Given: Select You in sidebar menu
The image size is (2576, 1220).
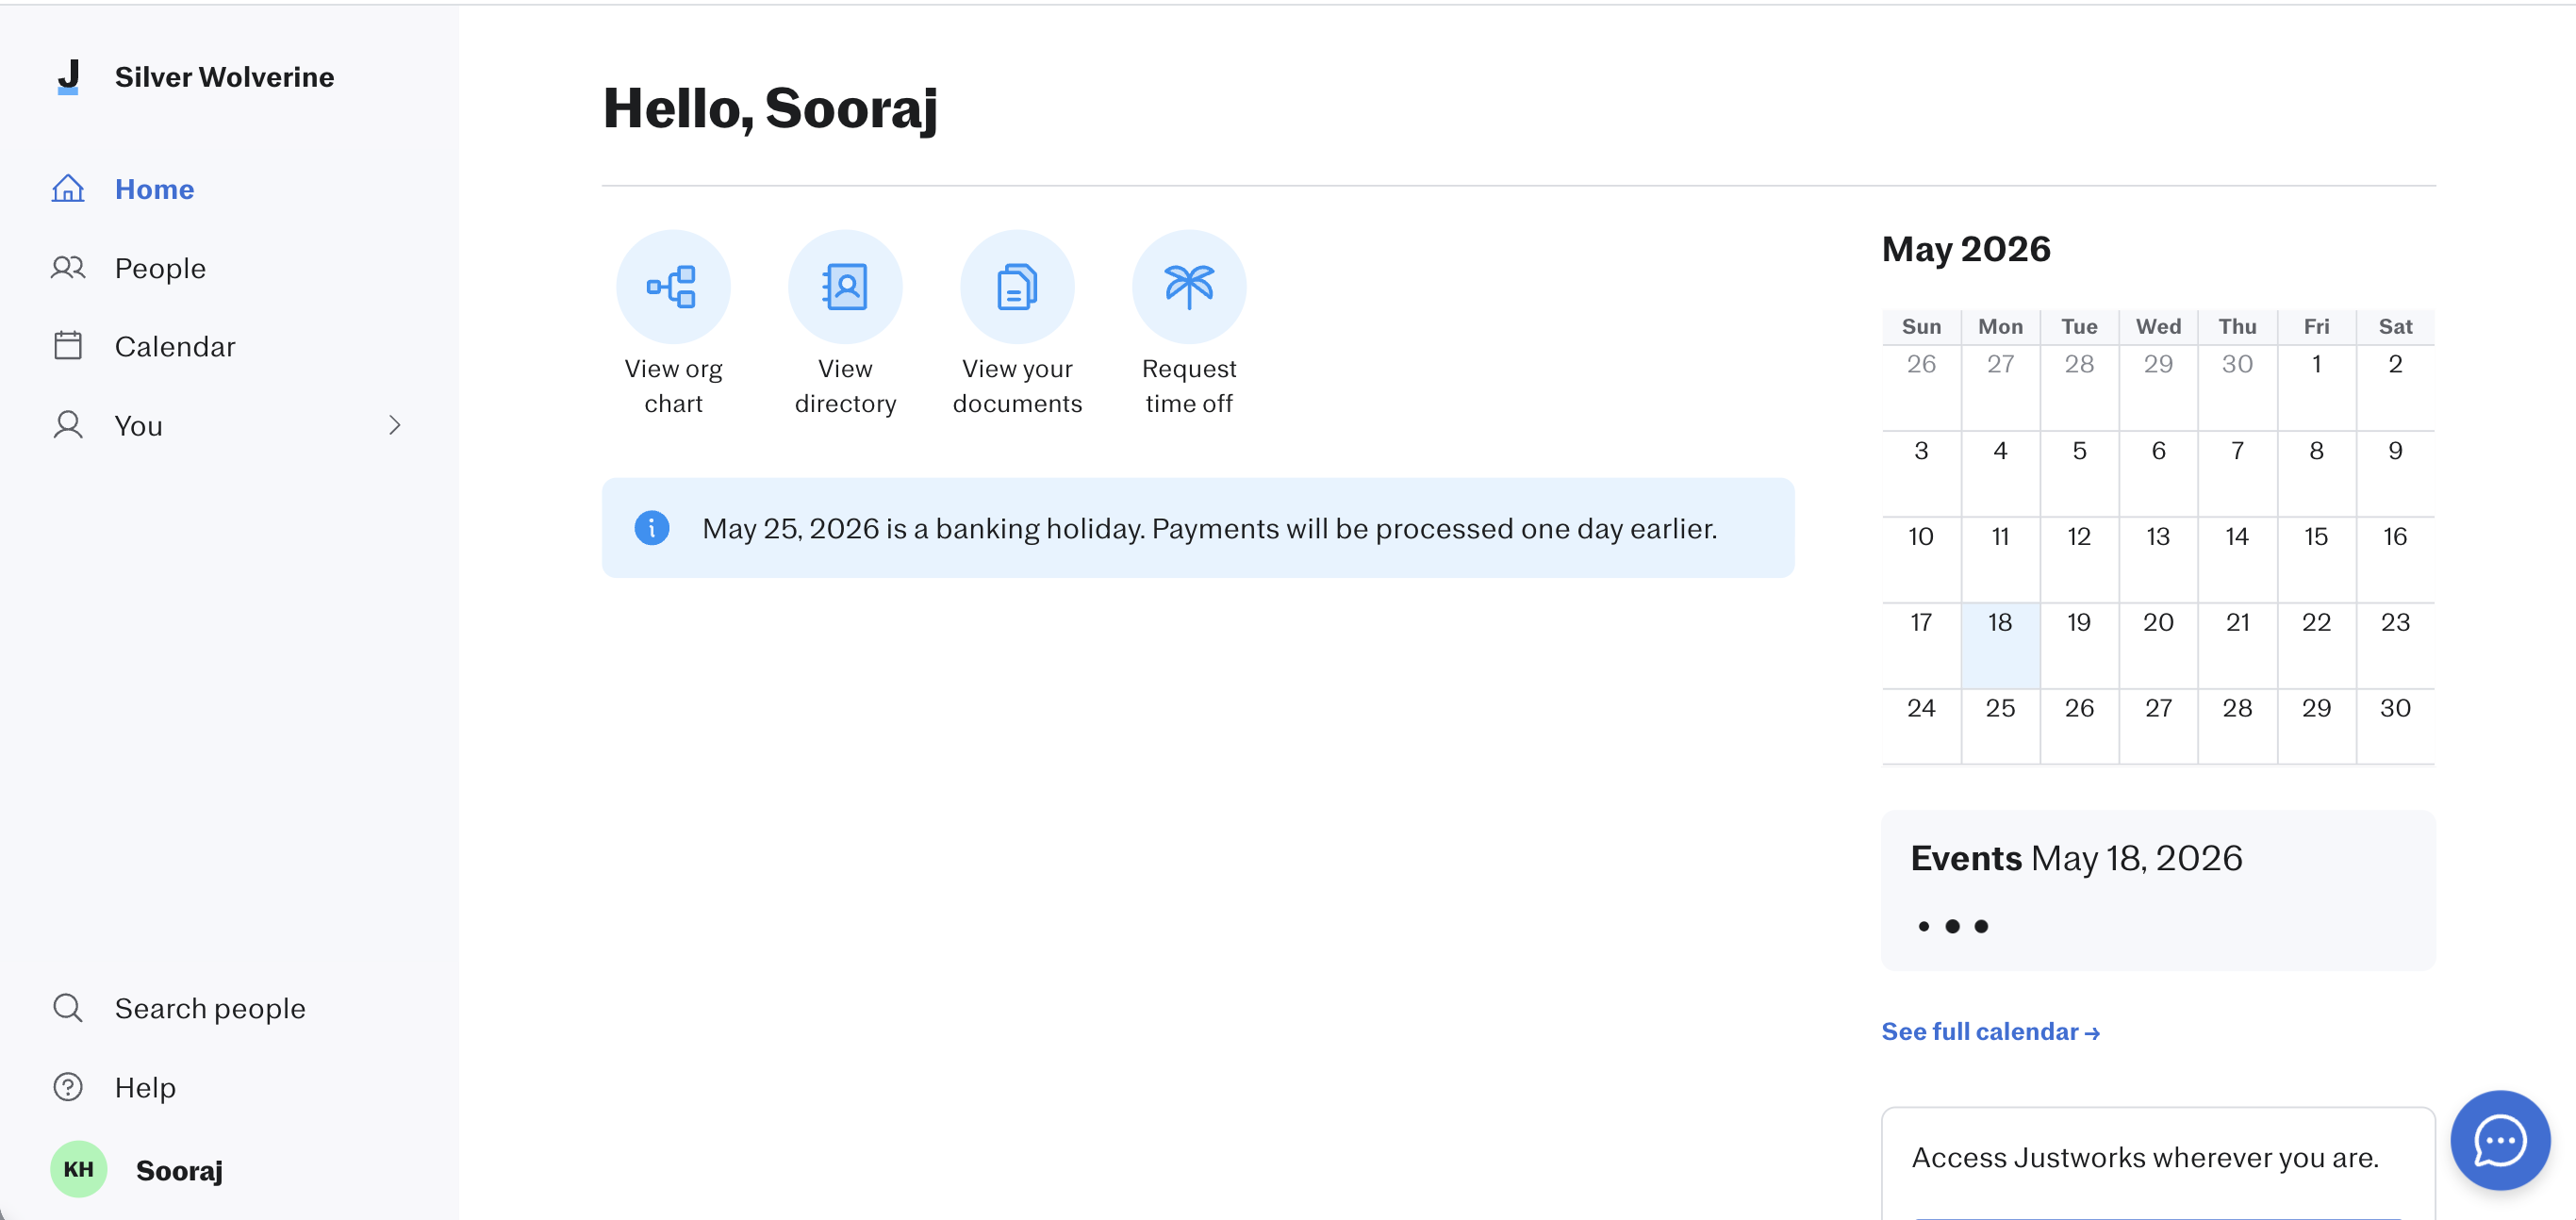Looking at the screenshot, I should coord(138,426).
